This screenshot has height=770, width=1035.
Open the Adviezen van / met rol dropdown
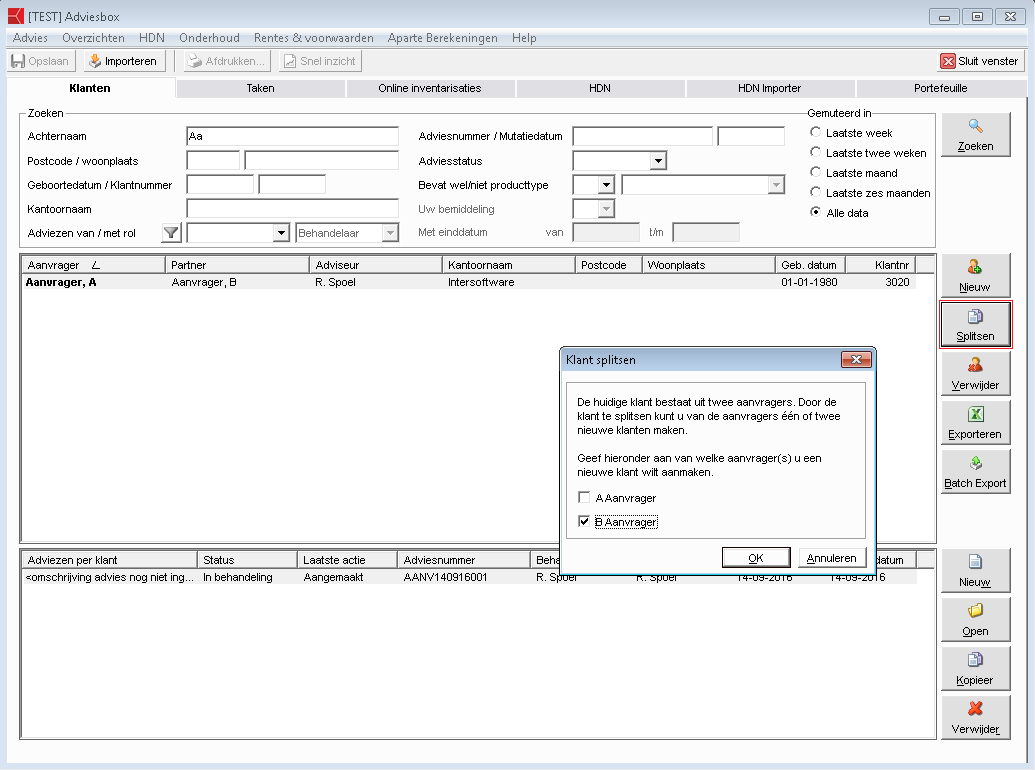tap(281, 233)
